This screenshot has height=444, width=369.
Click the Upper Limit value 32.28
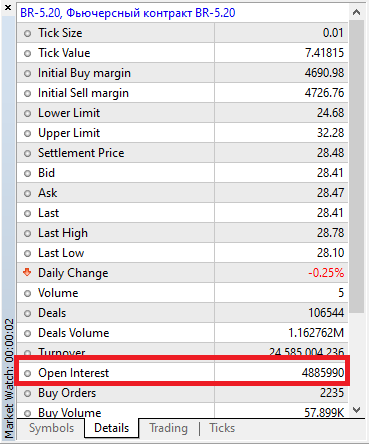(x=330, y=133)
